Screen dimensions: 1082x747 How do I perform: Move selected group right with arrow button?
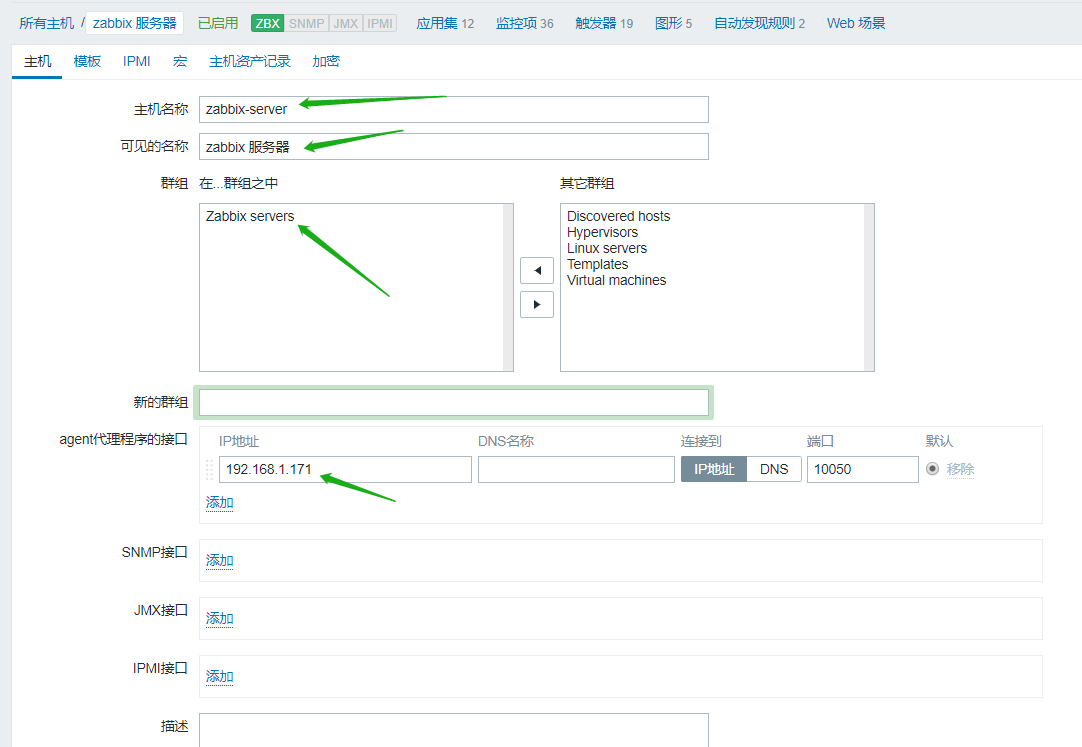(x=537, y=304)
